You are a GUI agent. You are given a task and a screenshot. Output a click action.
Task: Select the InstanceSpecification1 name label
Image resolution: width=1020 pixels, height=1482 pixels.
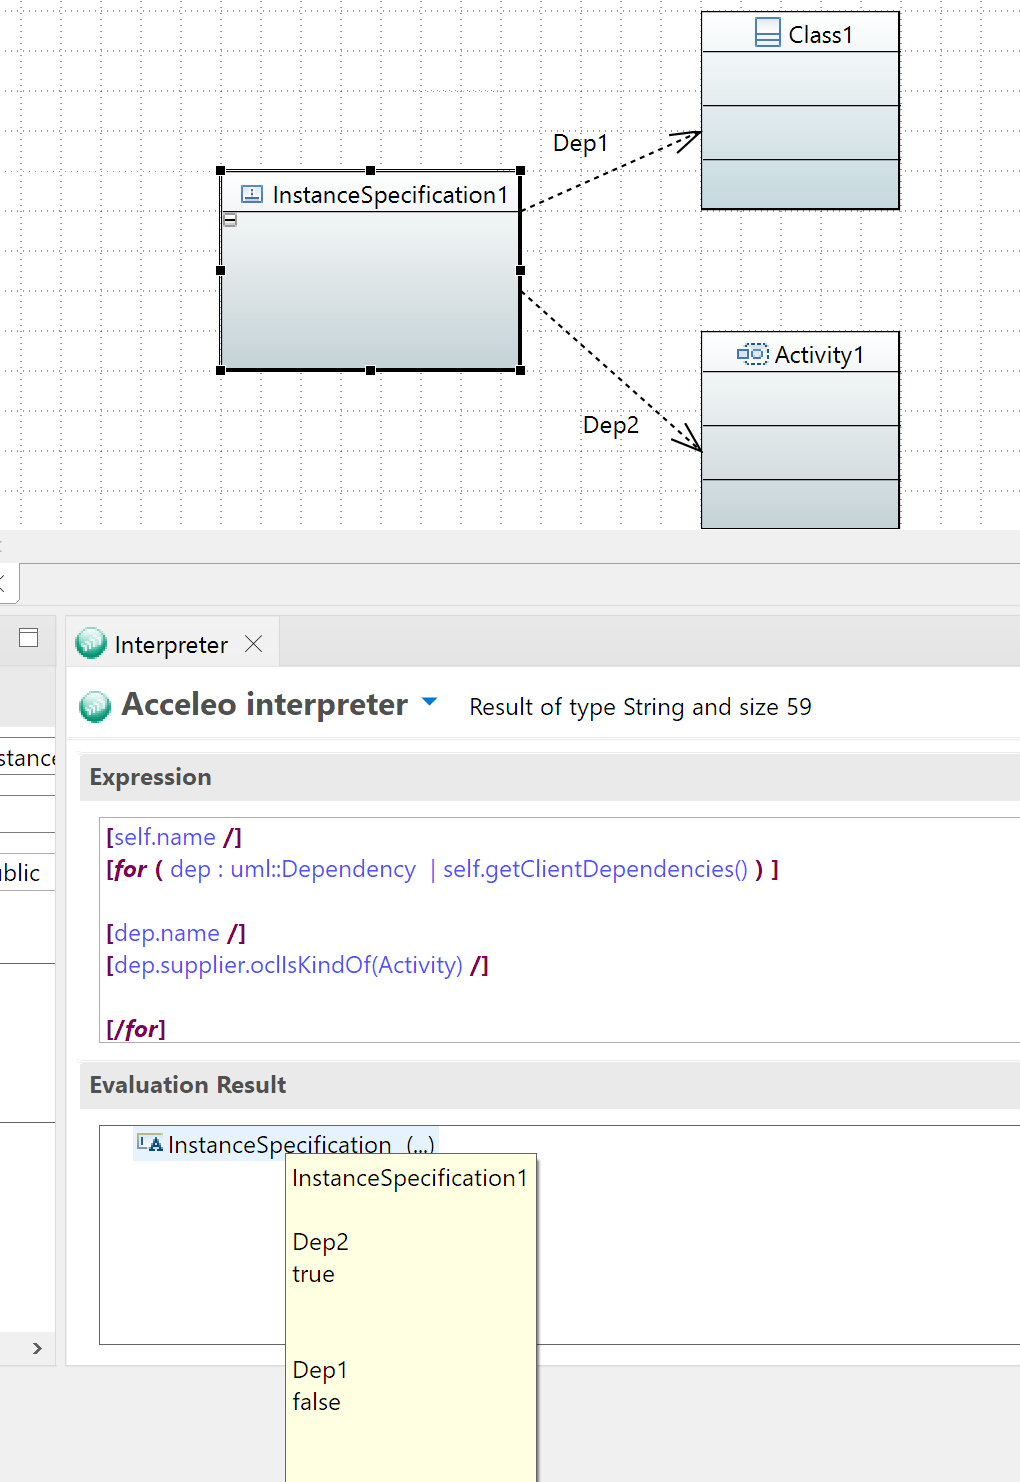click(390, 195)
